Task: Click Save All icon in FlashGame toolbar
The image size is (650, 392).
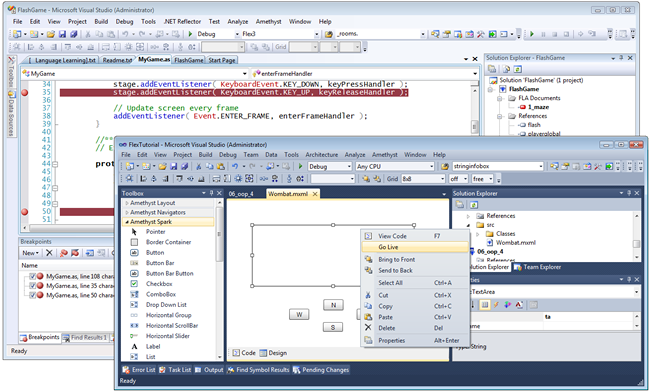Action: pos(74,34)
